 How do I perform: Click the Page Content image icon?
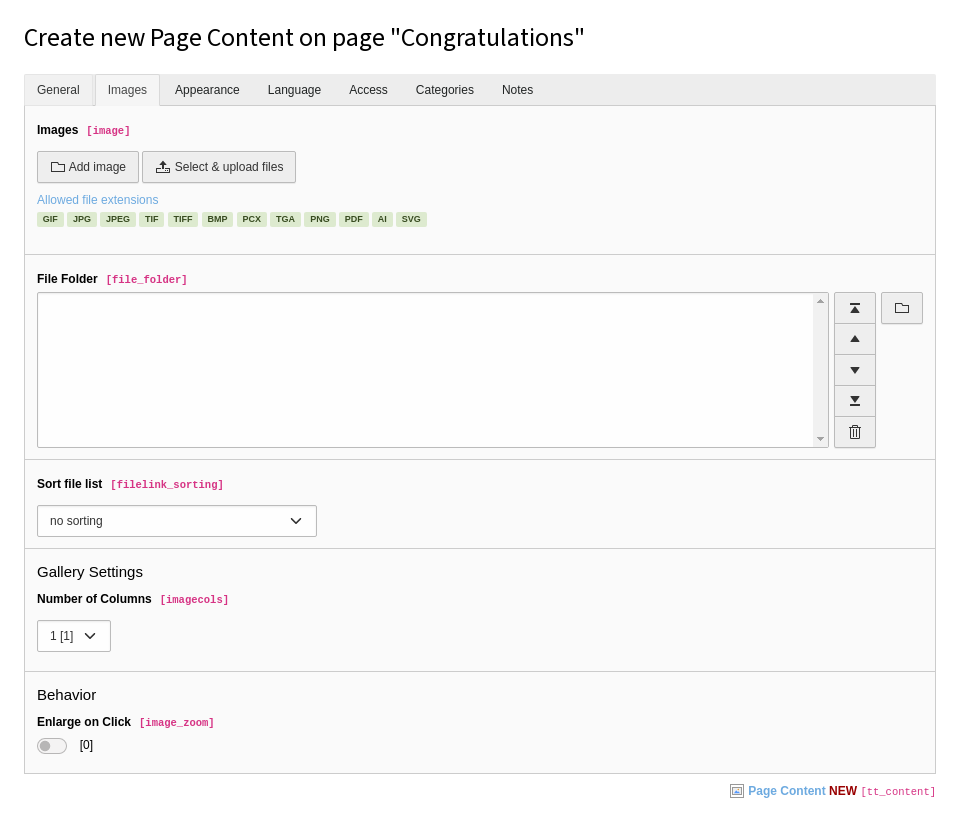coord(737,791)
